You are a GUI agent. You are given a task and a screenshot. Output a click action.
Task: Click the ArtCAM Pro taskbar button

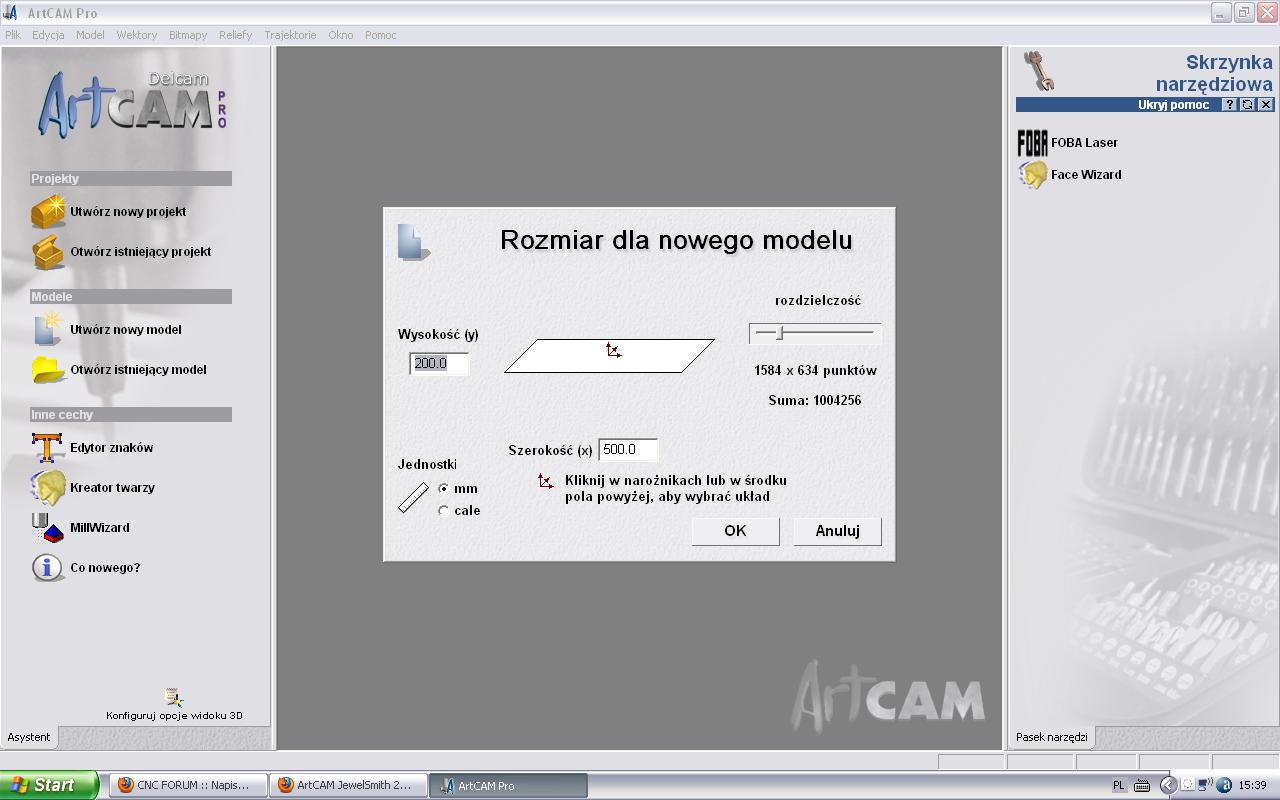508,785
